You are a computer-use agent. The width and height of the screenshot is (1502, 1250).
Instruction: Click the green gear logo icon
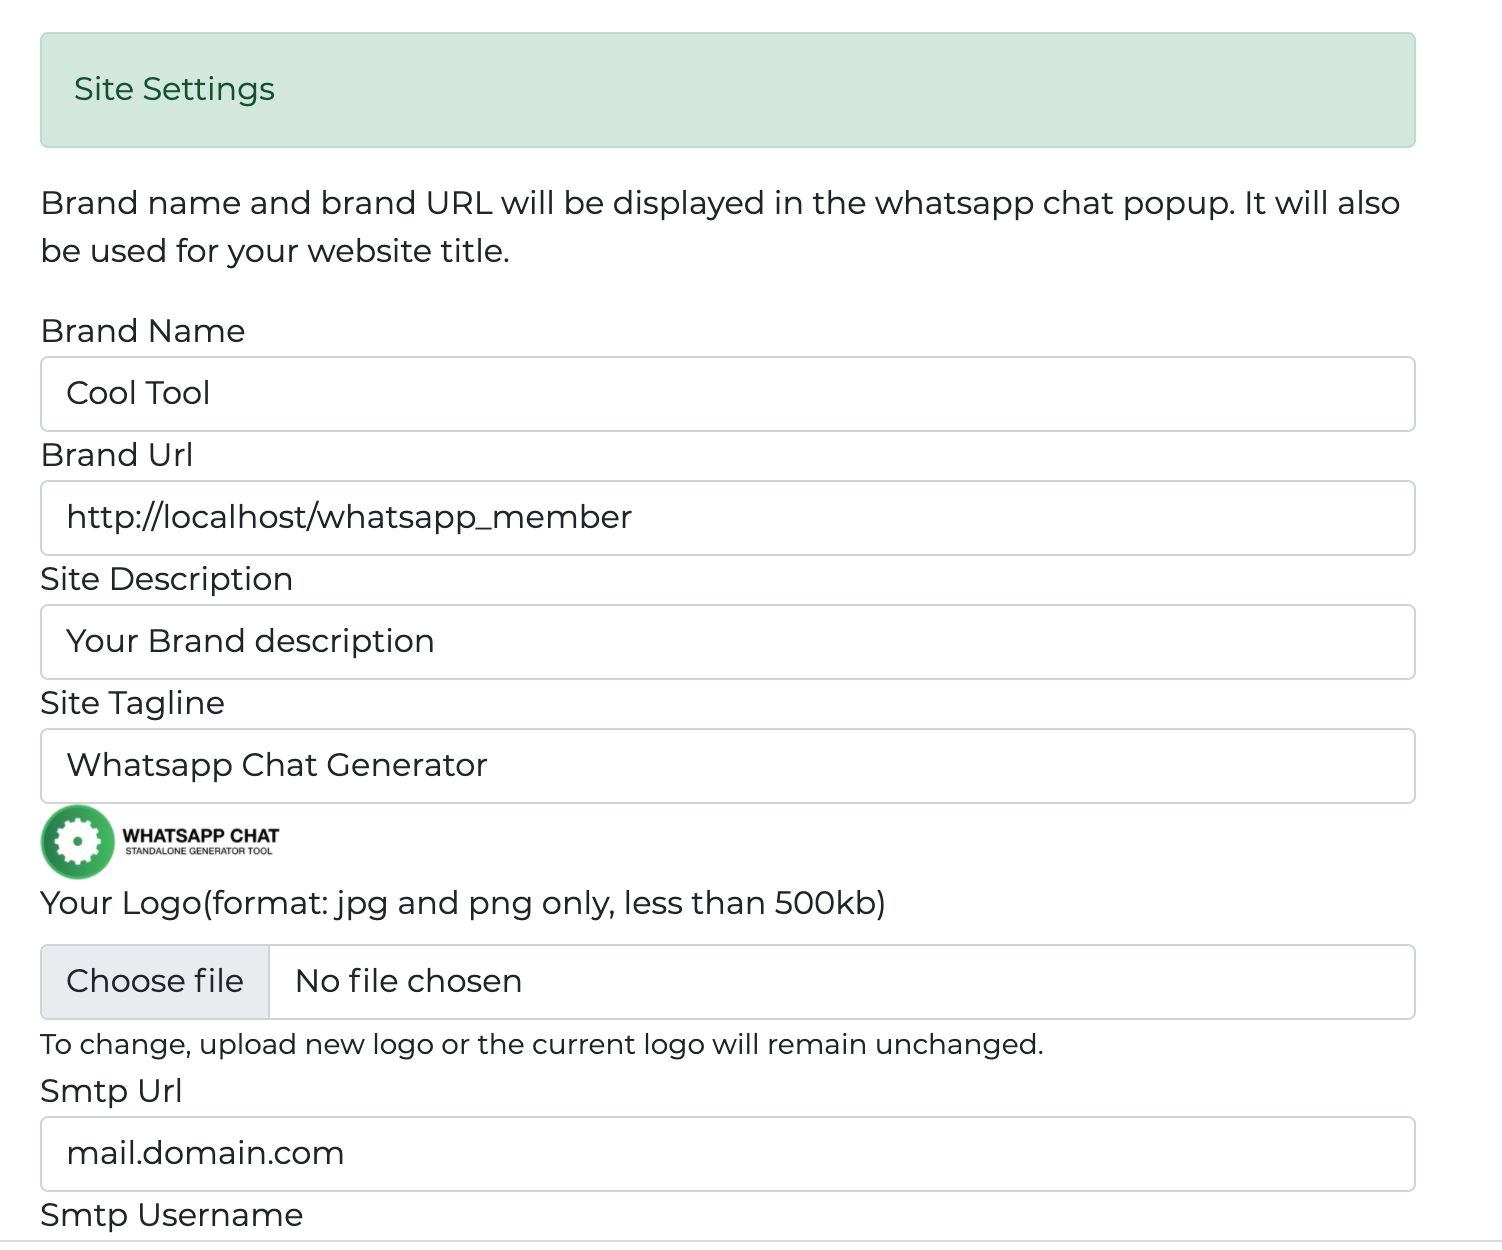pyautogui.click(x=77, y=841)
